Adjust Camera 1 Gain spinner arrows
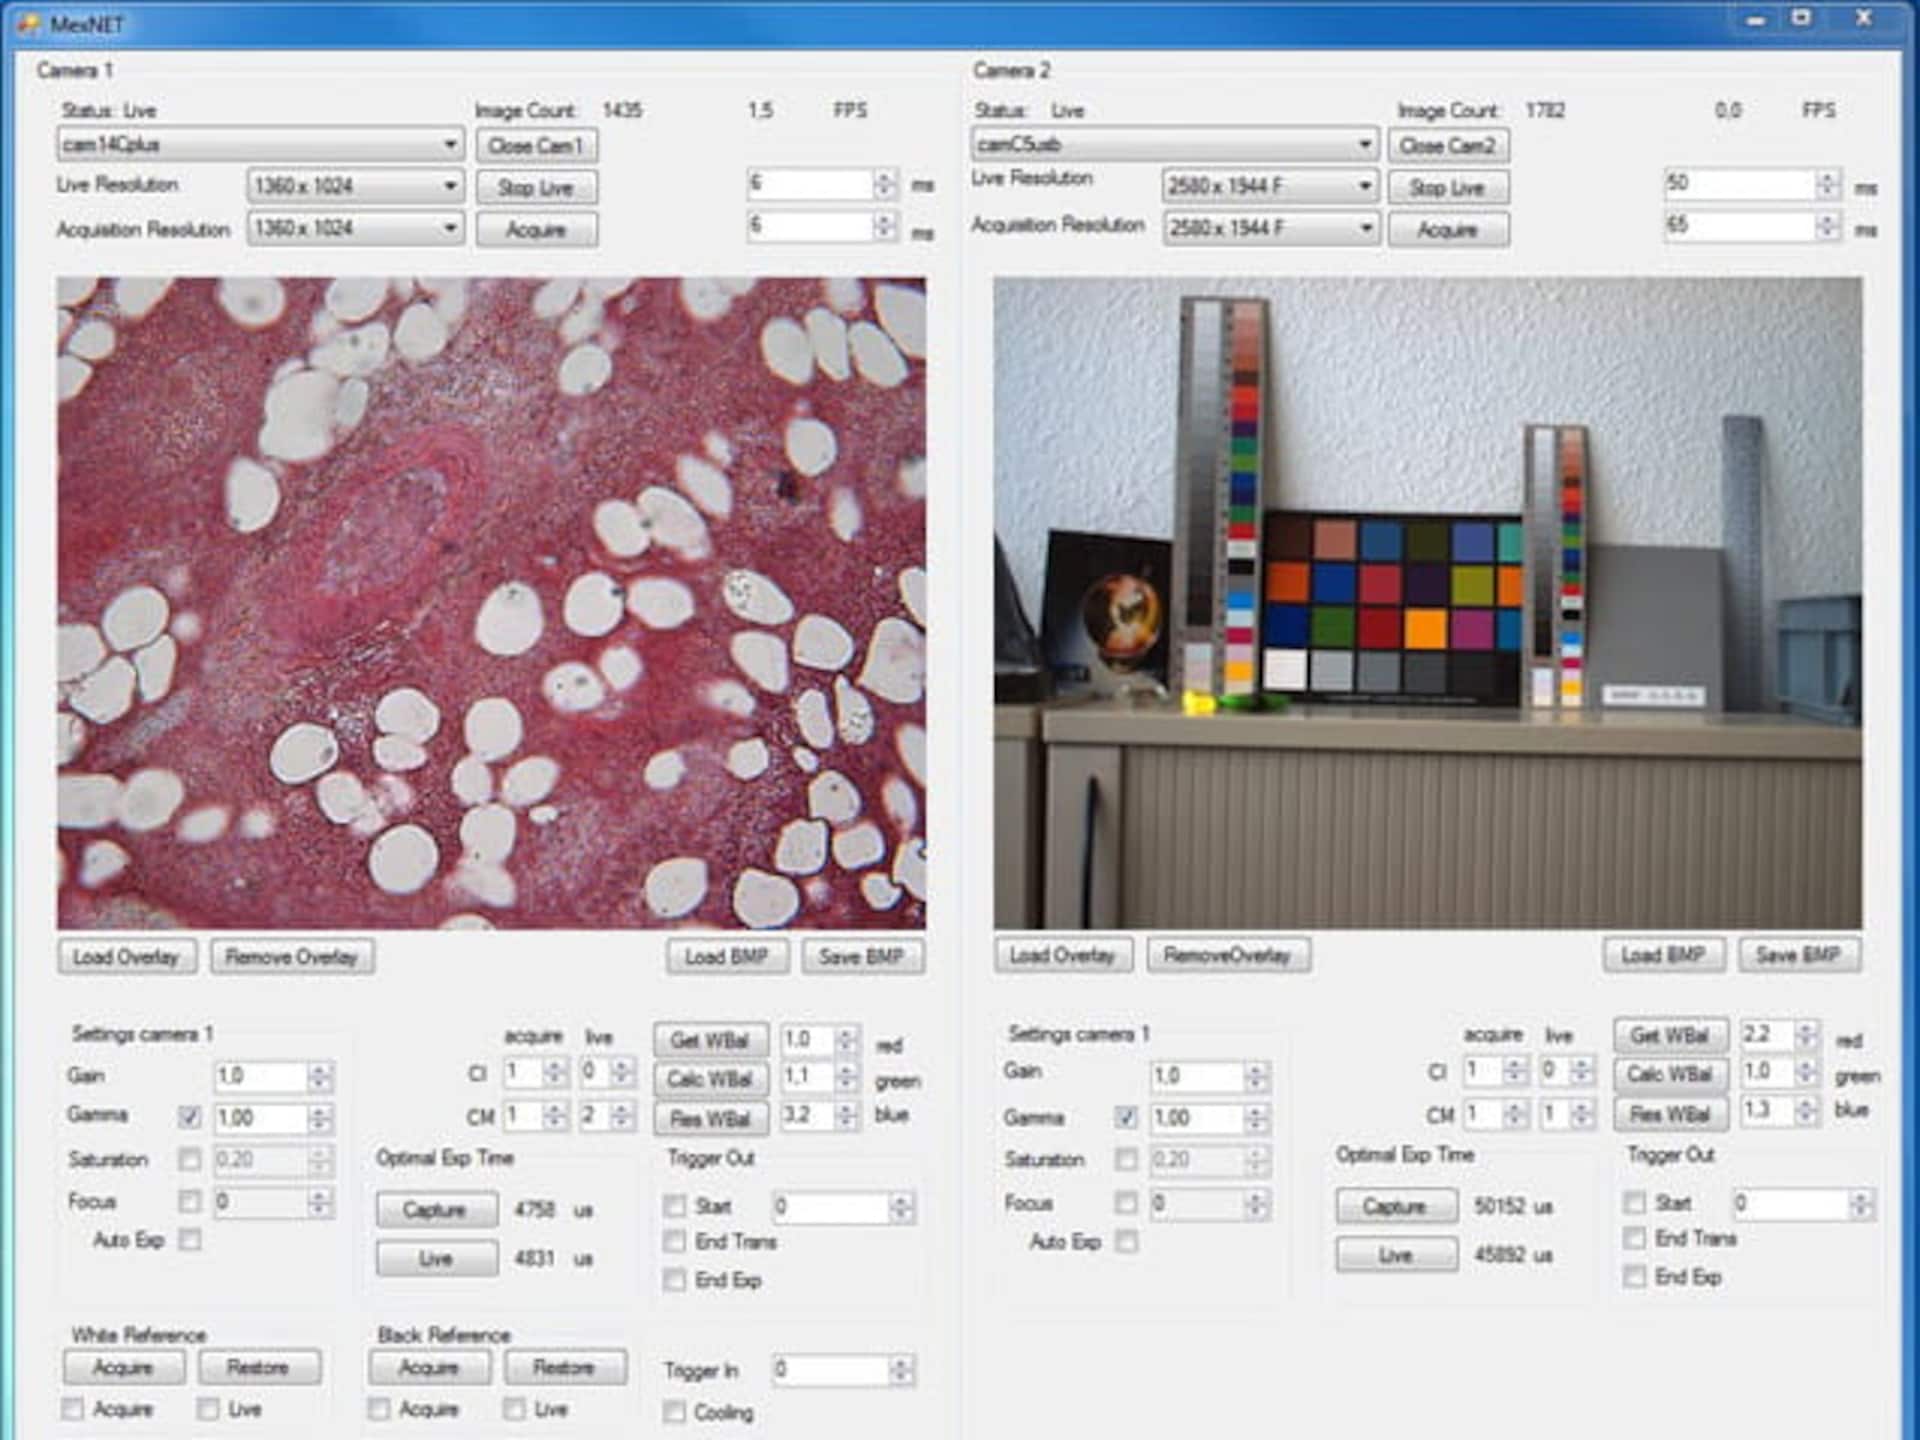Viewport: 1920px width, 1440px height. click(320, 1076)
